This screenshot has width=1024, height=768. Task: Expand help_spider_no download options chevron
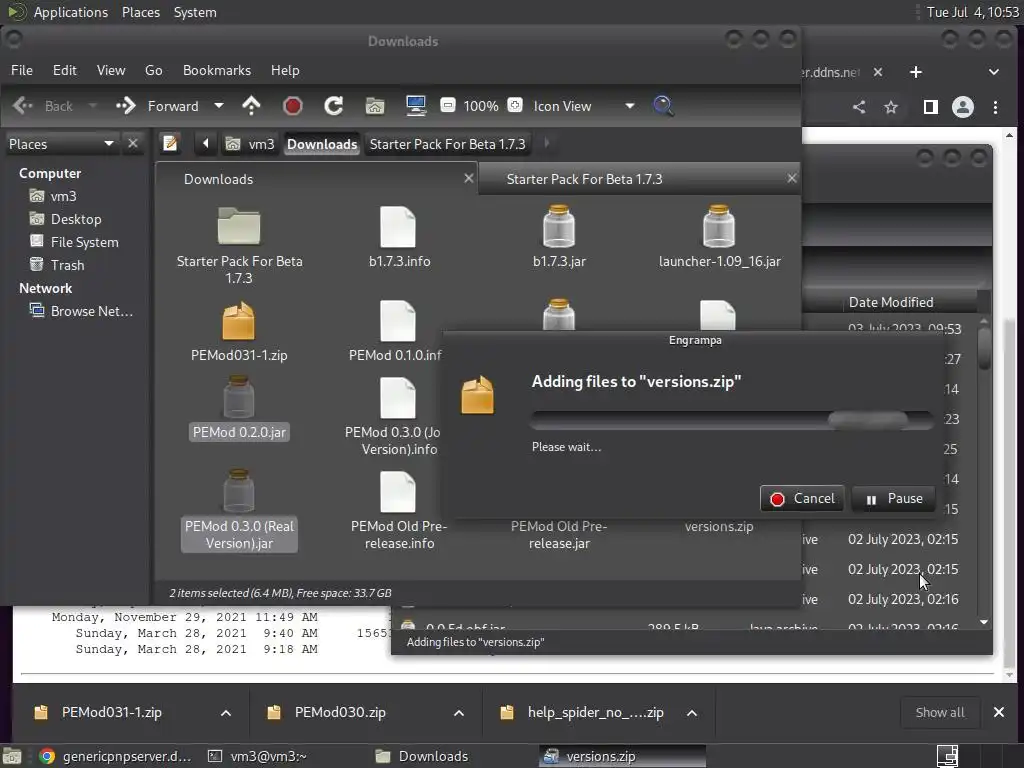(x=692, y=712)
